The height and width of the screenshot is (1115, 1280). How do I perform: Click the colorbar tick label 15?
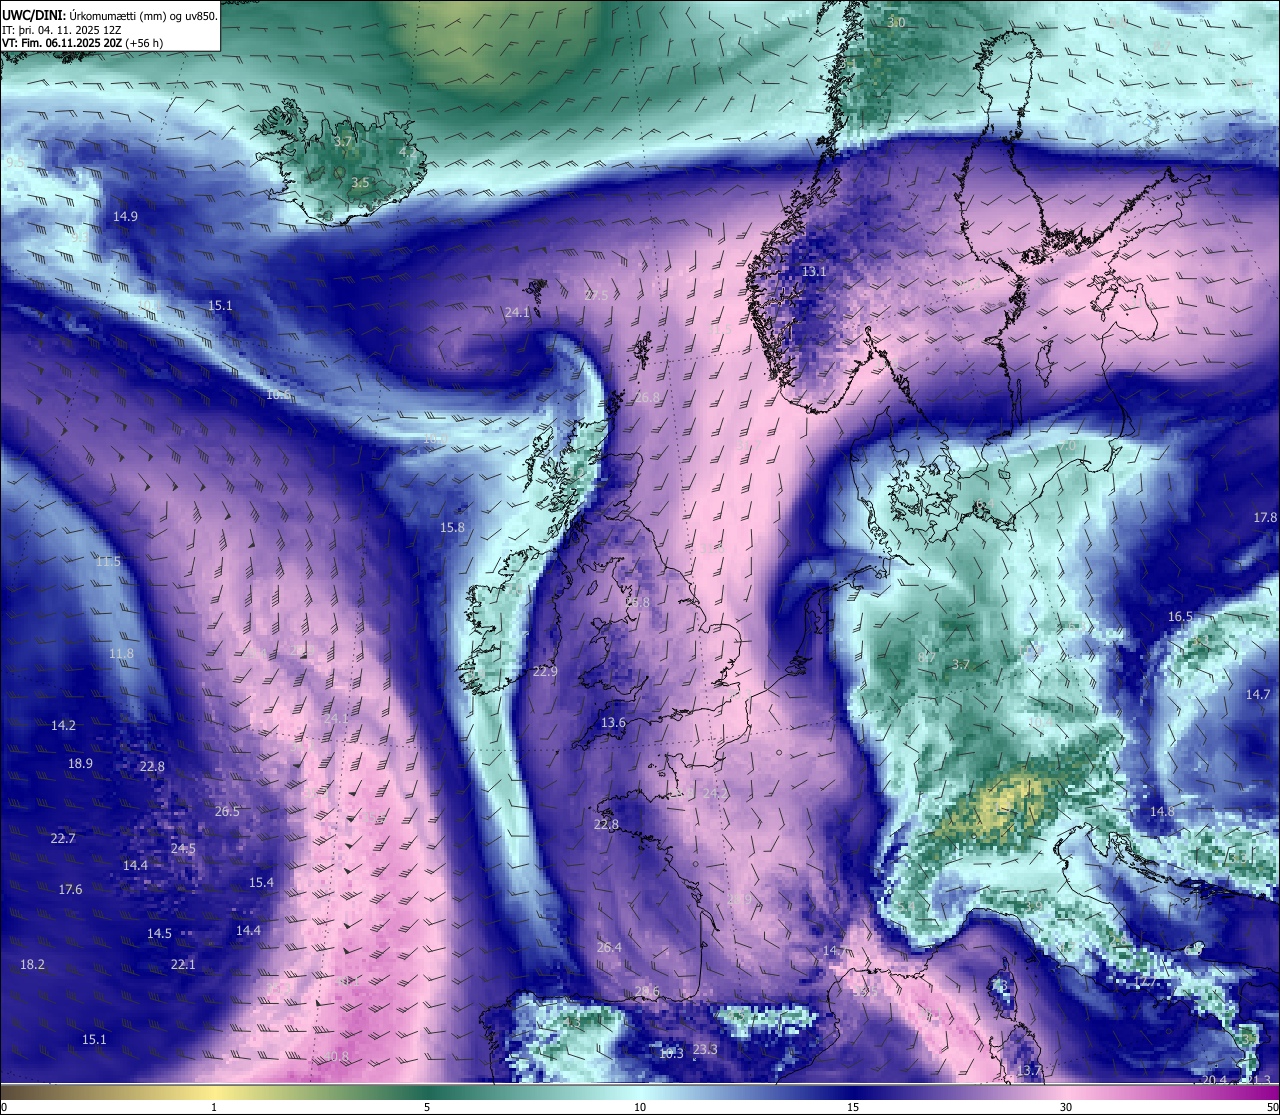[853, 1107]
